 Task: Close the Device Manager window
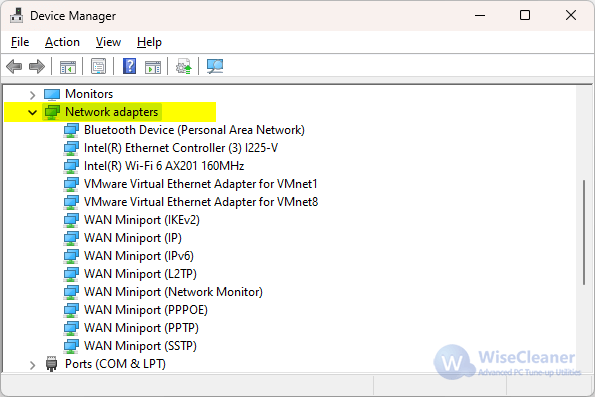coord(571,16)
